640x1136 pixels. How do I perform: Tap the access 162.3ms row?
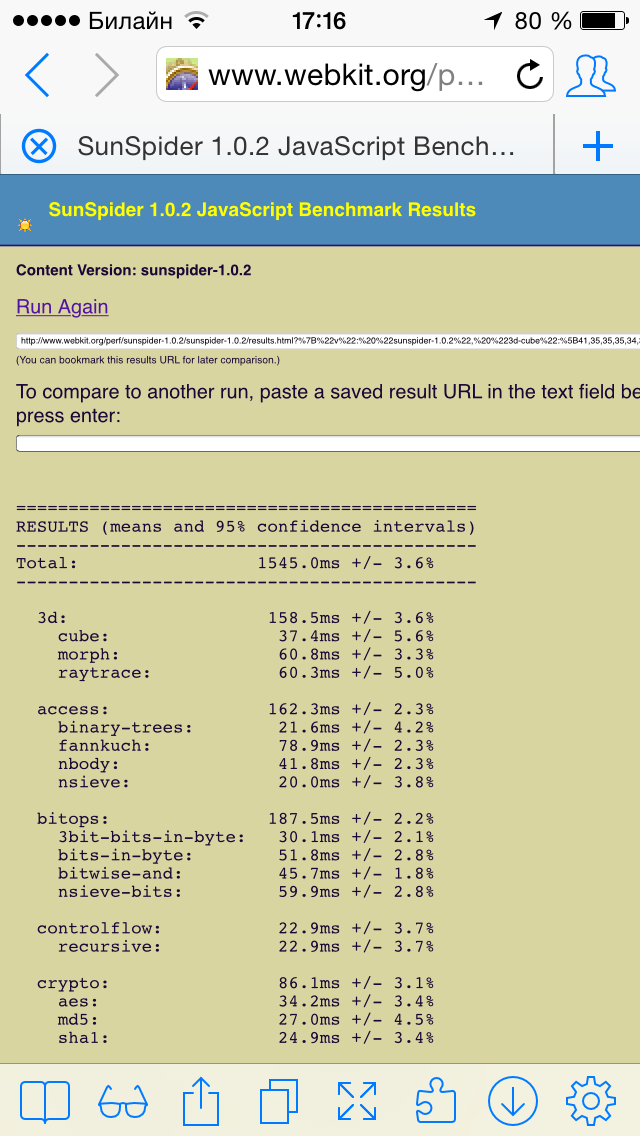[x=236, y=709]
